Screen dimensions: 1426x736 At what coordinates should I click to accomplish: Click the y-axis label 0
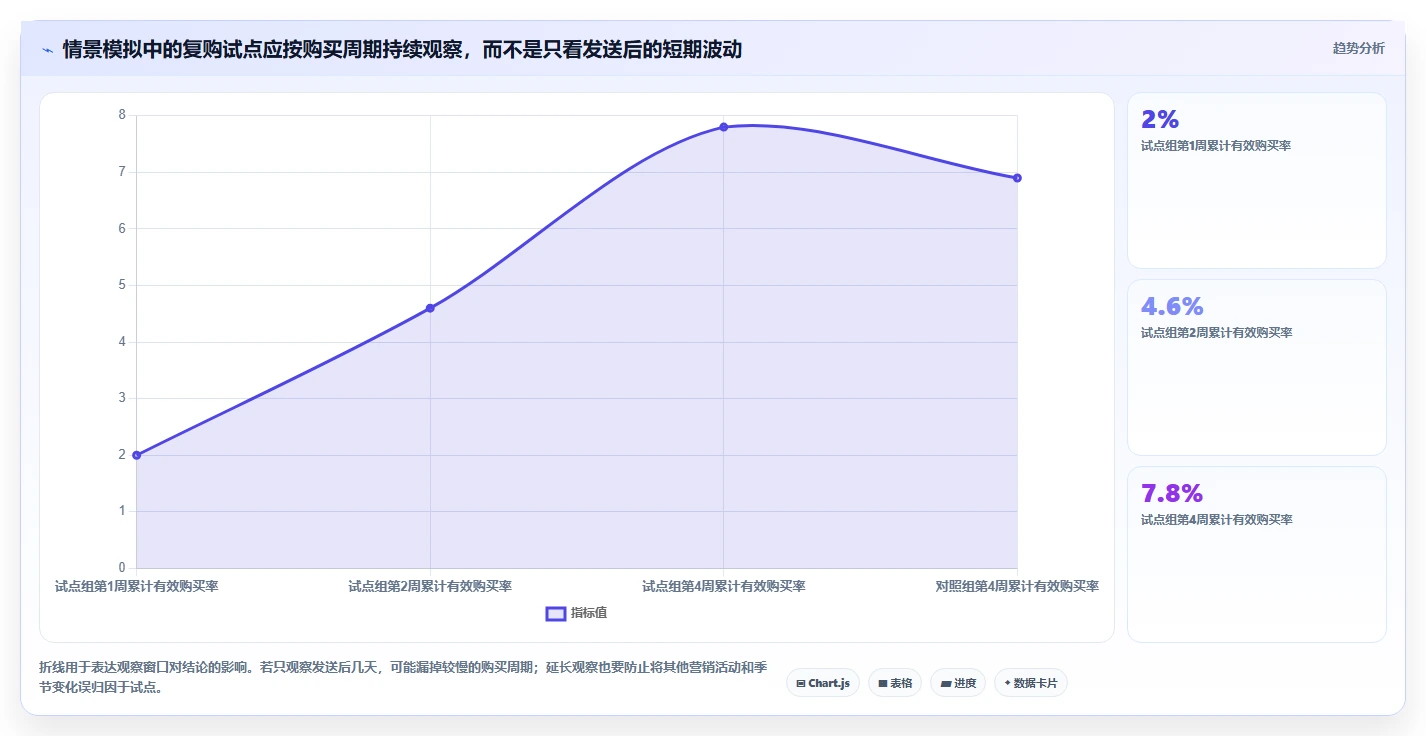pyautogui.click(x=122, y=568)
